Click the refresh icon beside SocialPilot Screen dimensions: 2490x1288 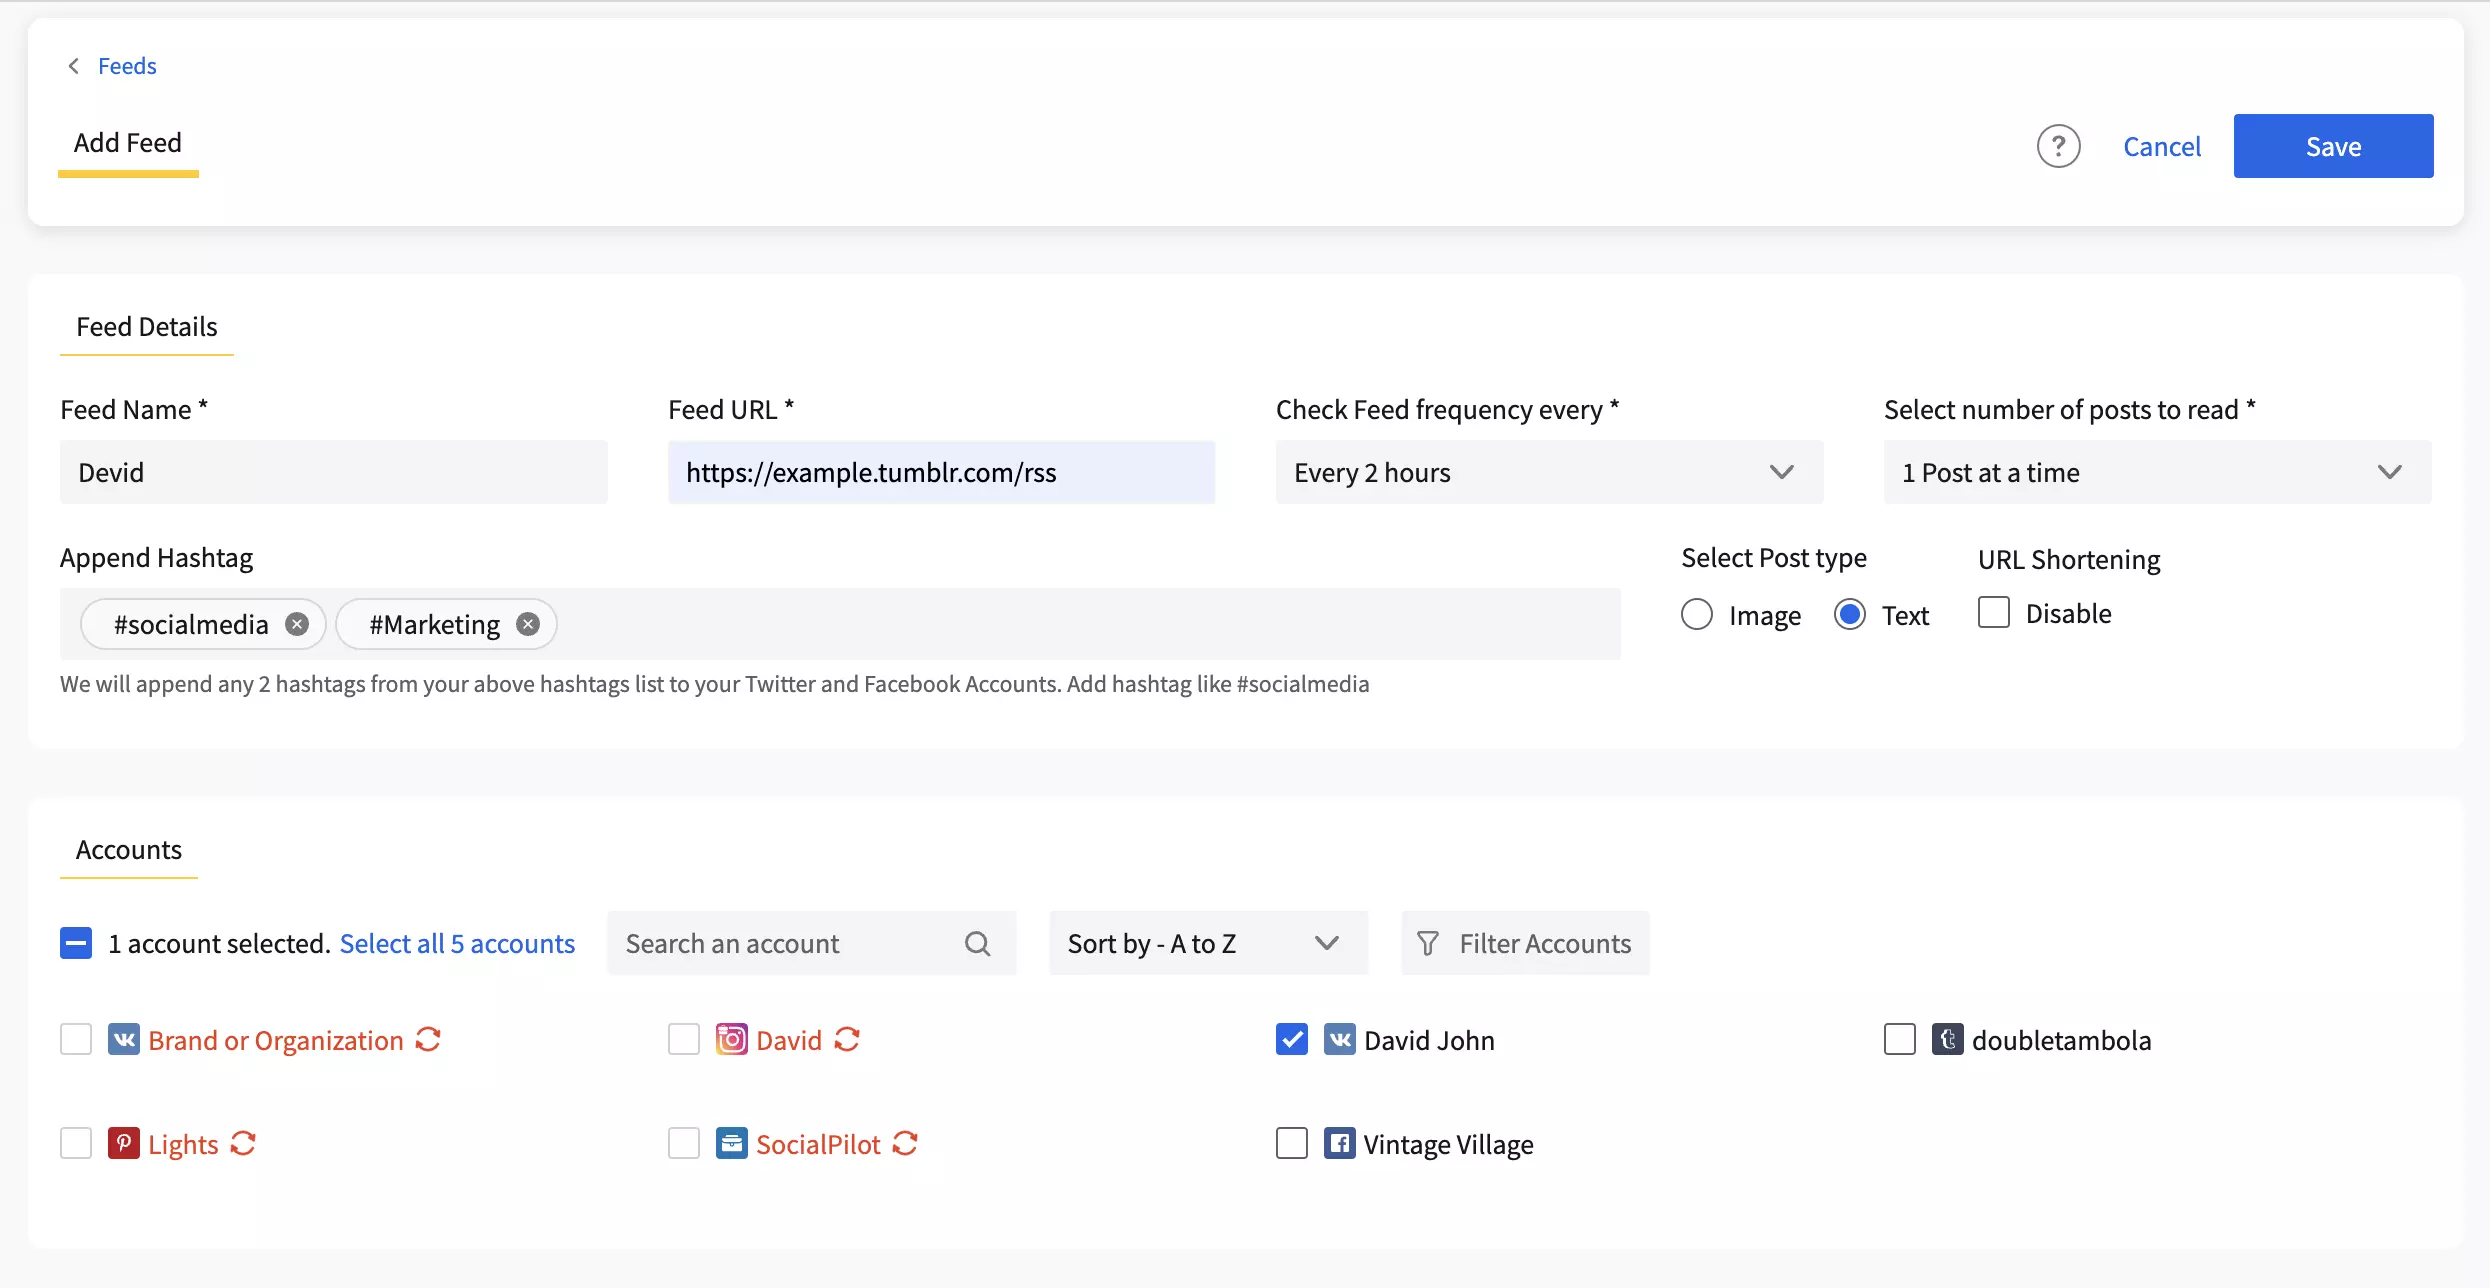(905, 1143)
